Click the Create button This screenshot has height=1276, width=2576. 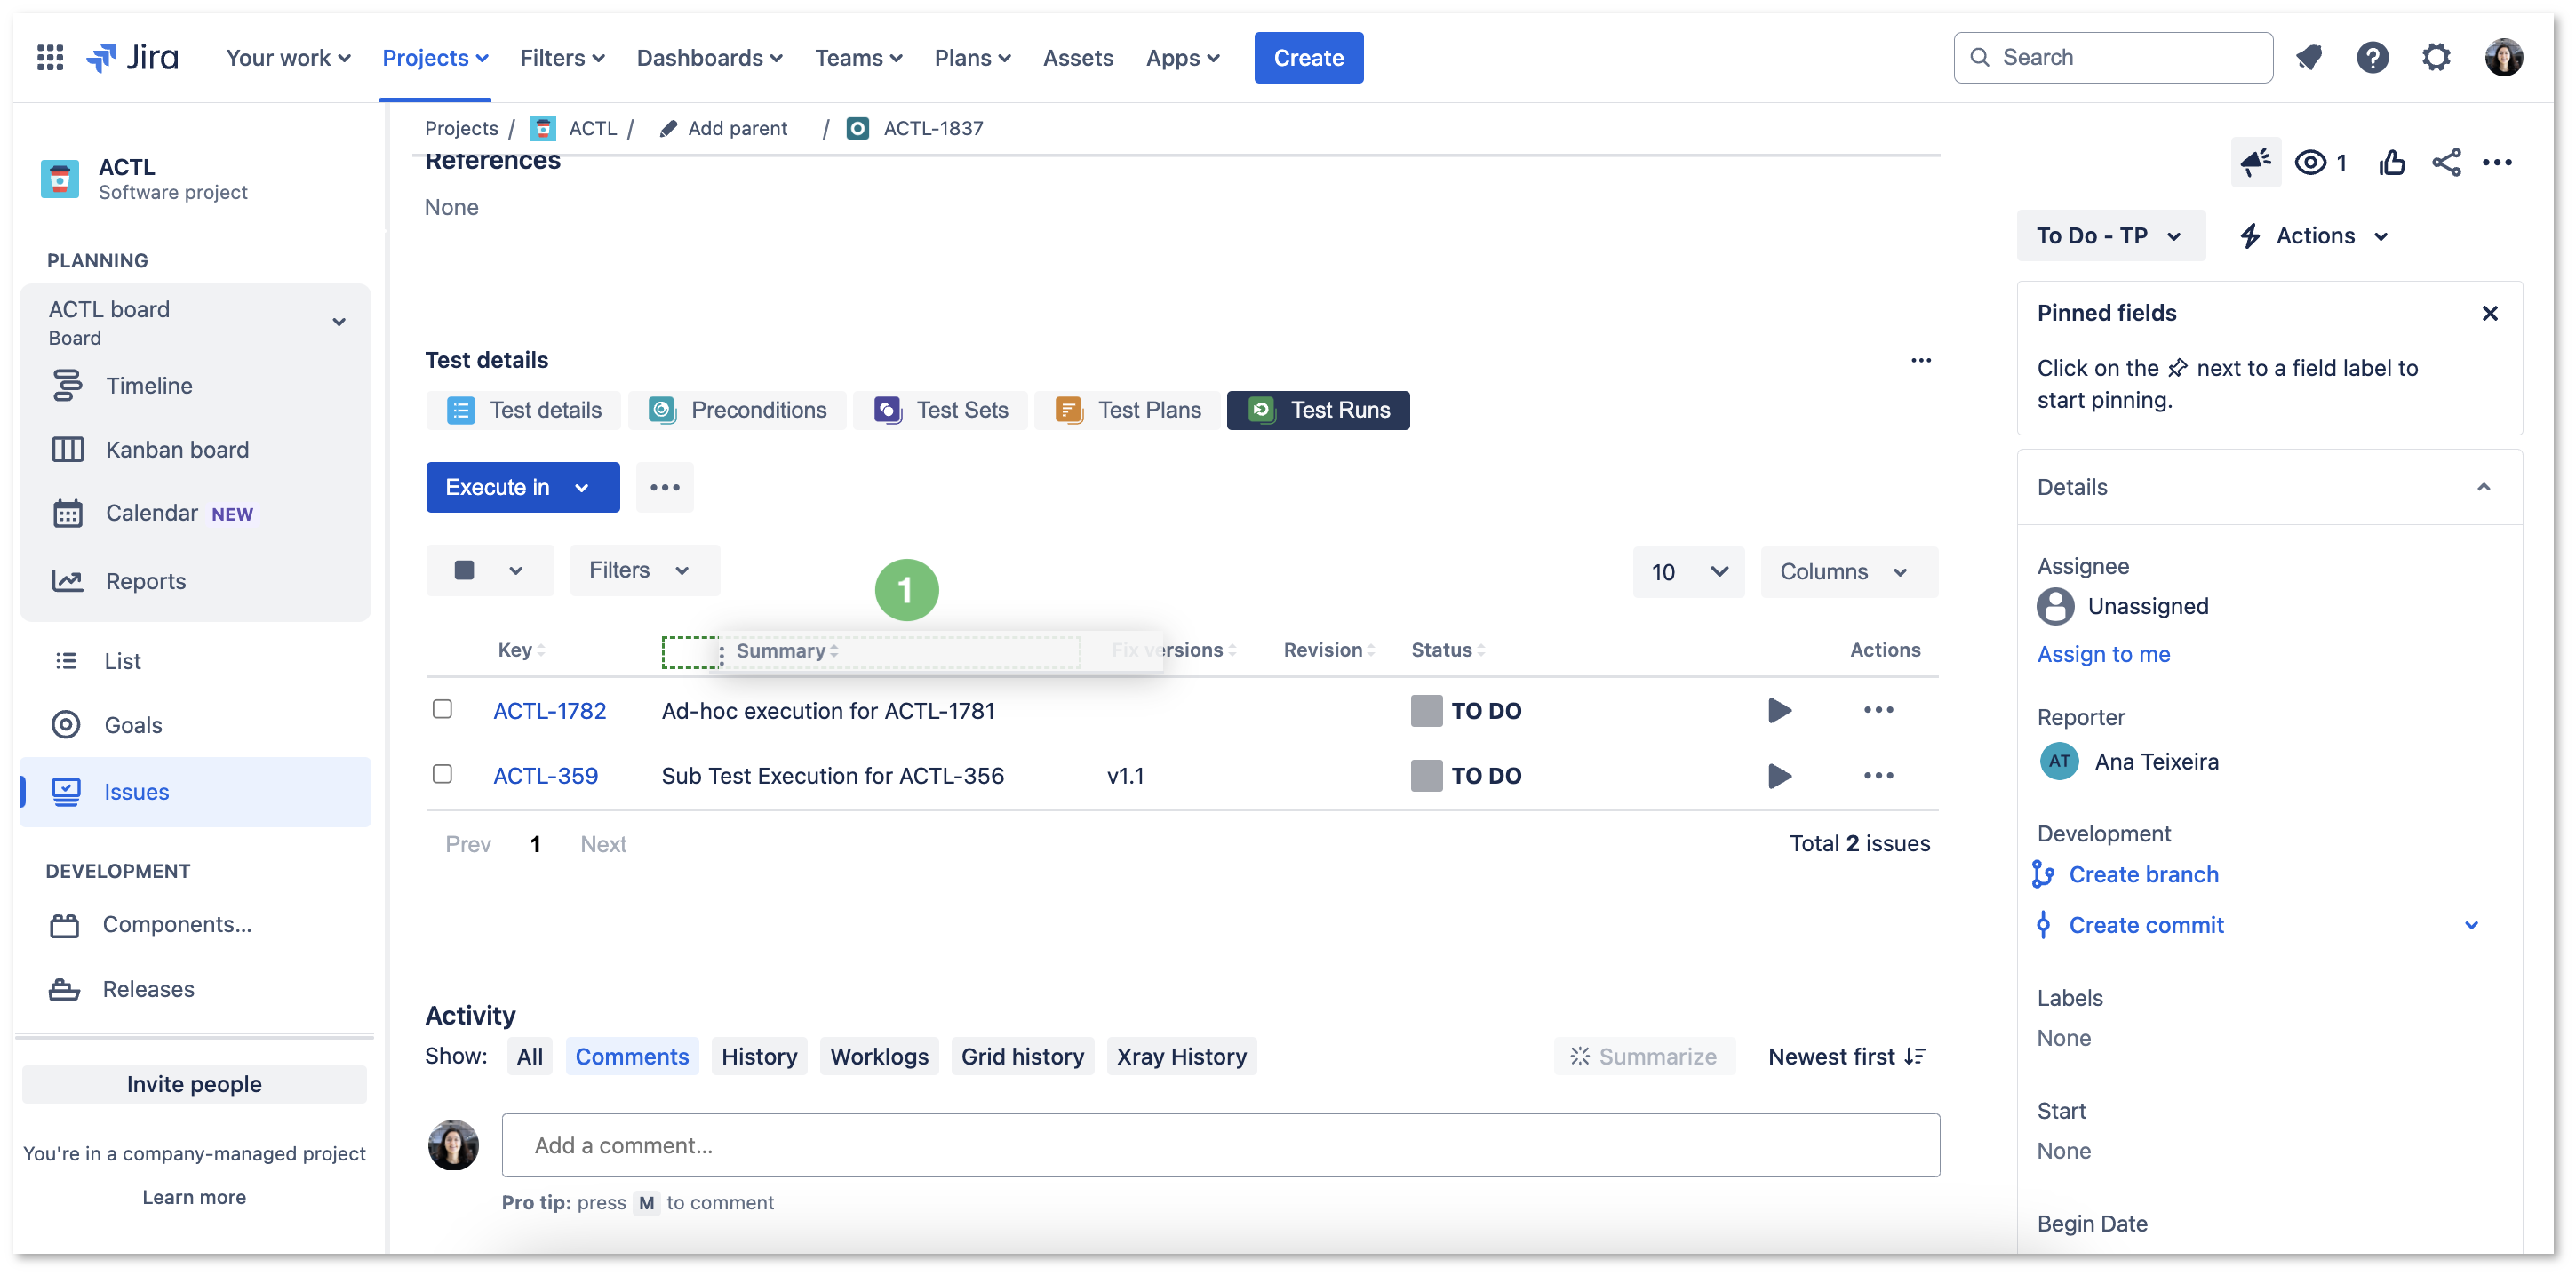(x=1308, y=58)
